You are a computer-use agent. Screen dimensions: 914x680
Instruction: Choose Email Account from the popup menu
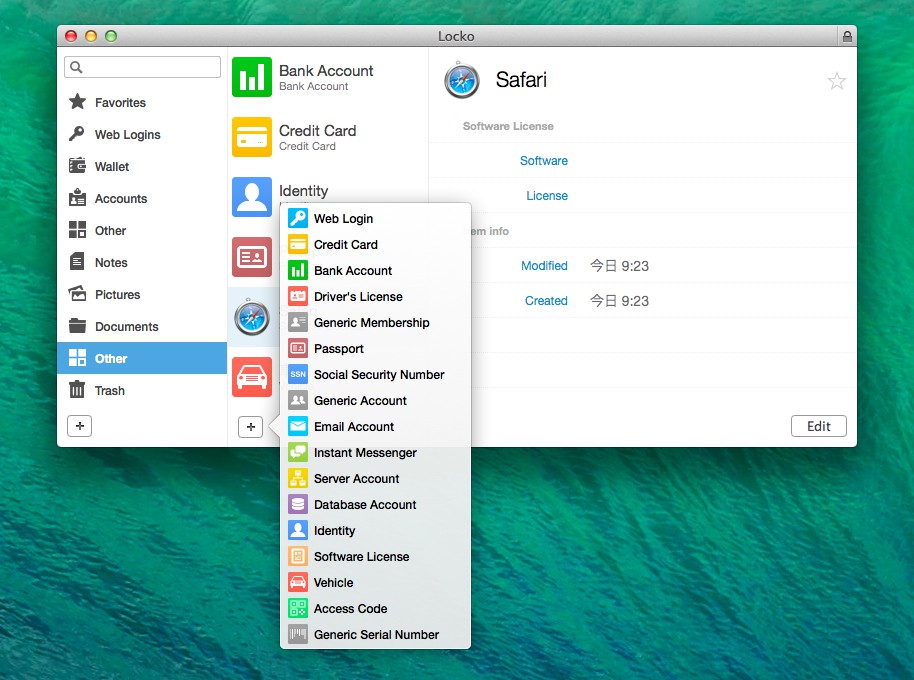coord(375,427)
